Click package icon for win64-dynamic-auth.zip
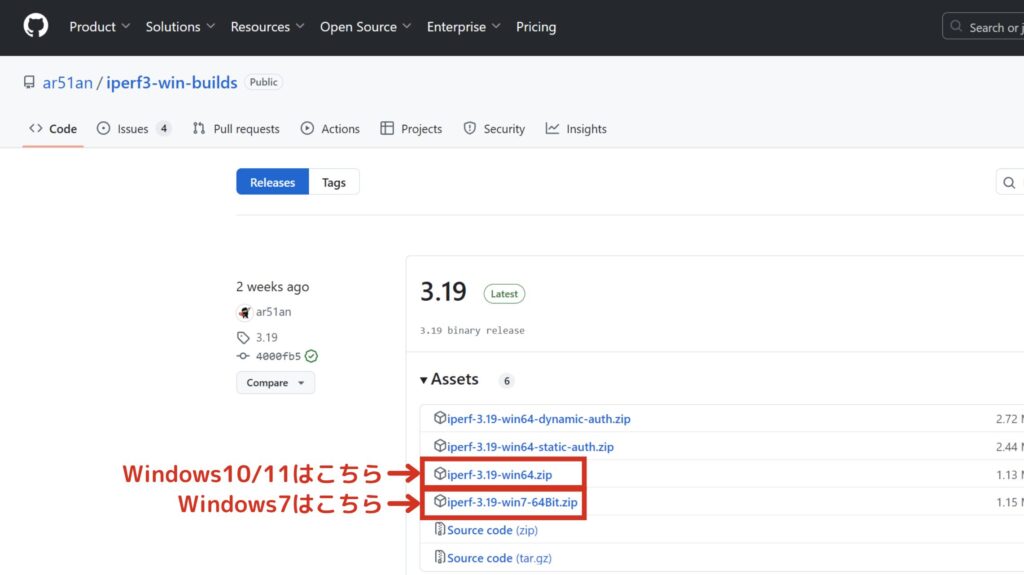1024x575 pixels. (x=440, y=418)
